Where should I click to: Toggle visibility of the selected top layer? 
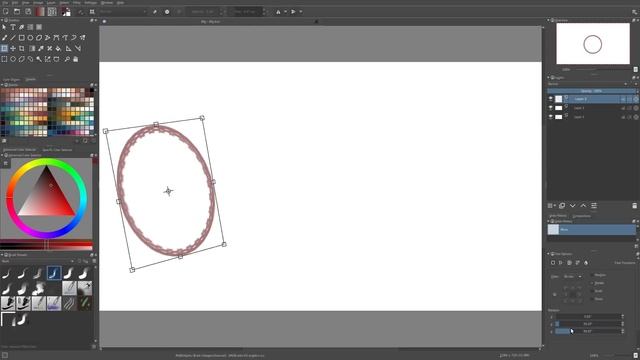[x=551, y=99]
